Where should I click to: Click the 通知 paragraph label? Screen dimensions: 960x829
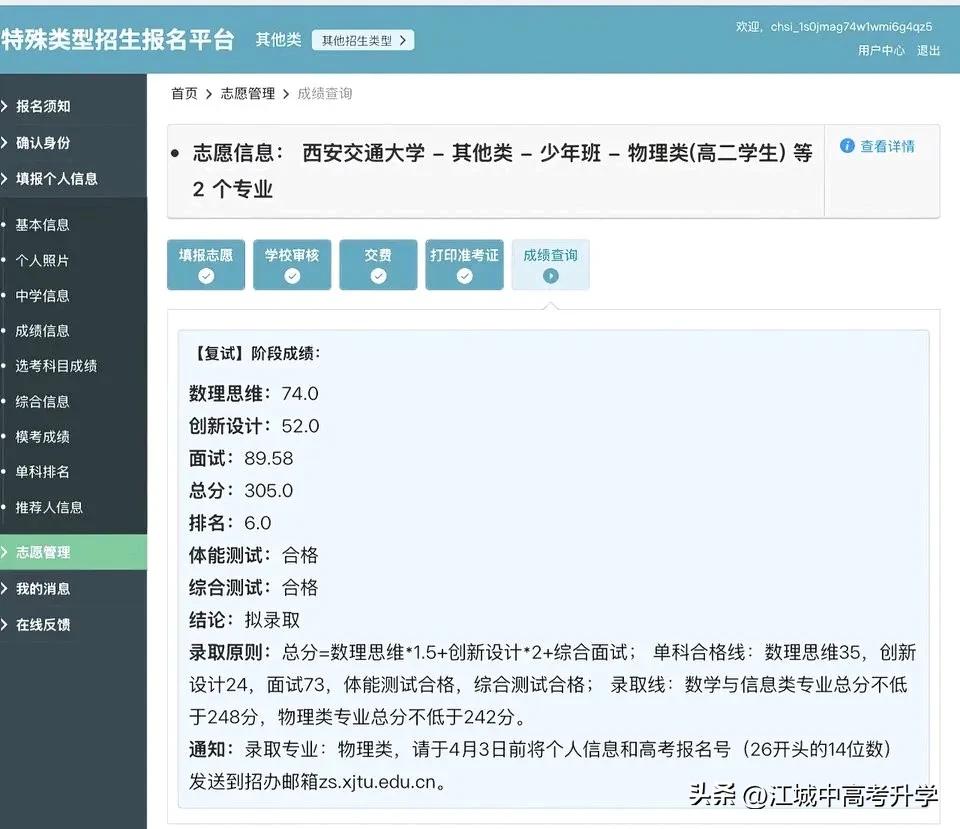(211, 749)
